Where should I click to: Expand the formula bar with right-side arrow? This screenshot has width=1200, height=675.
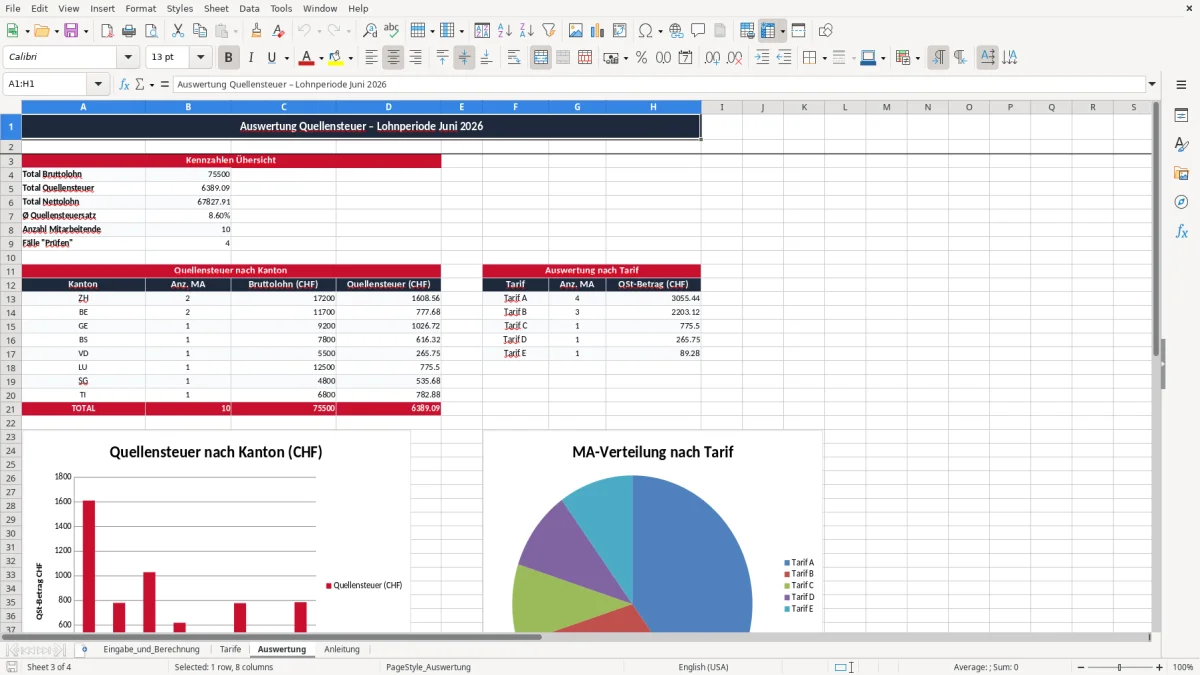(1152, 84)
